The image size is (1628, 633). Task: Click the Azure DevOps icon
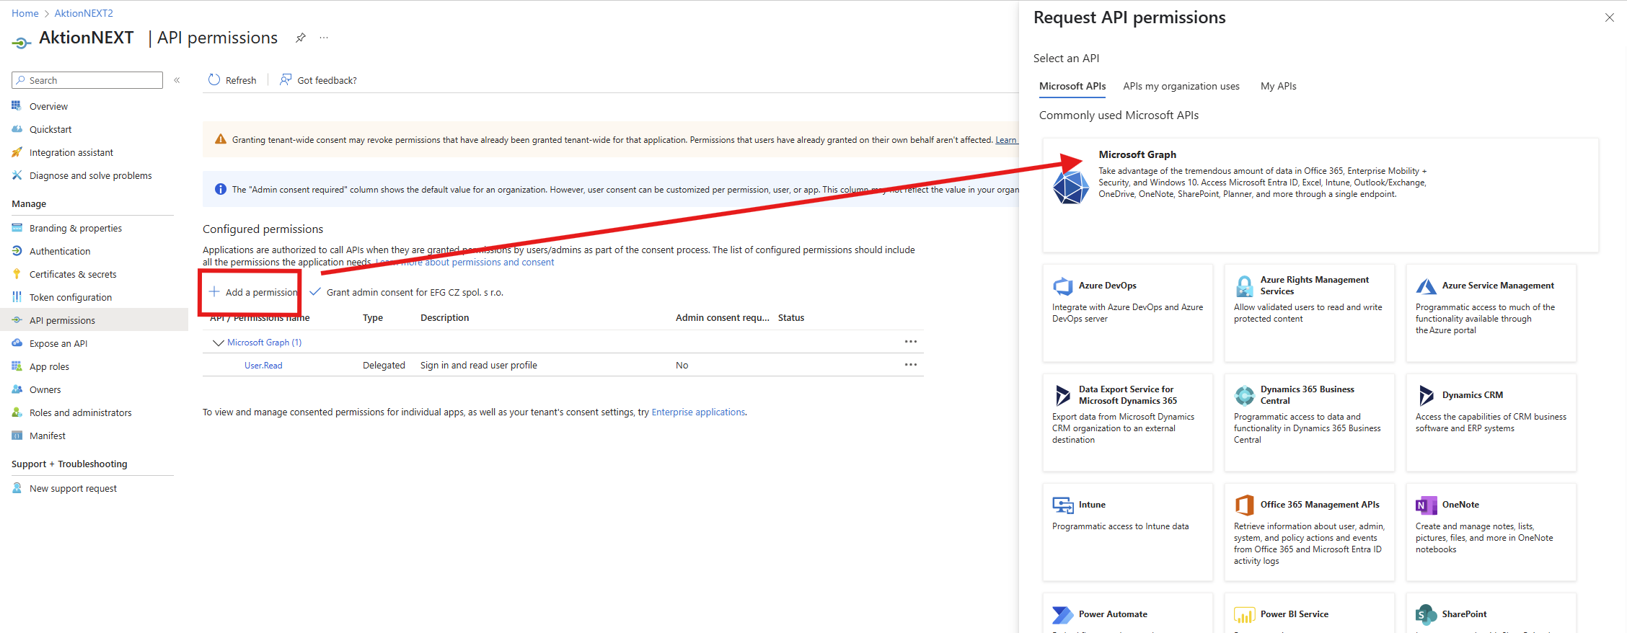[x=1062, y=286]
